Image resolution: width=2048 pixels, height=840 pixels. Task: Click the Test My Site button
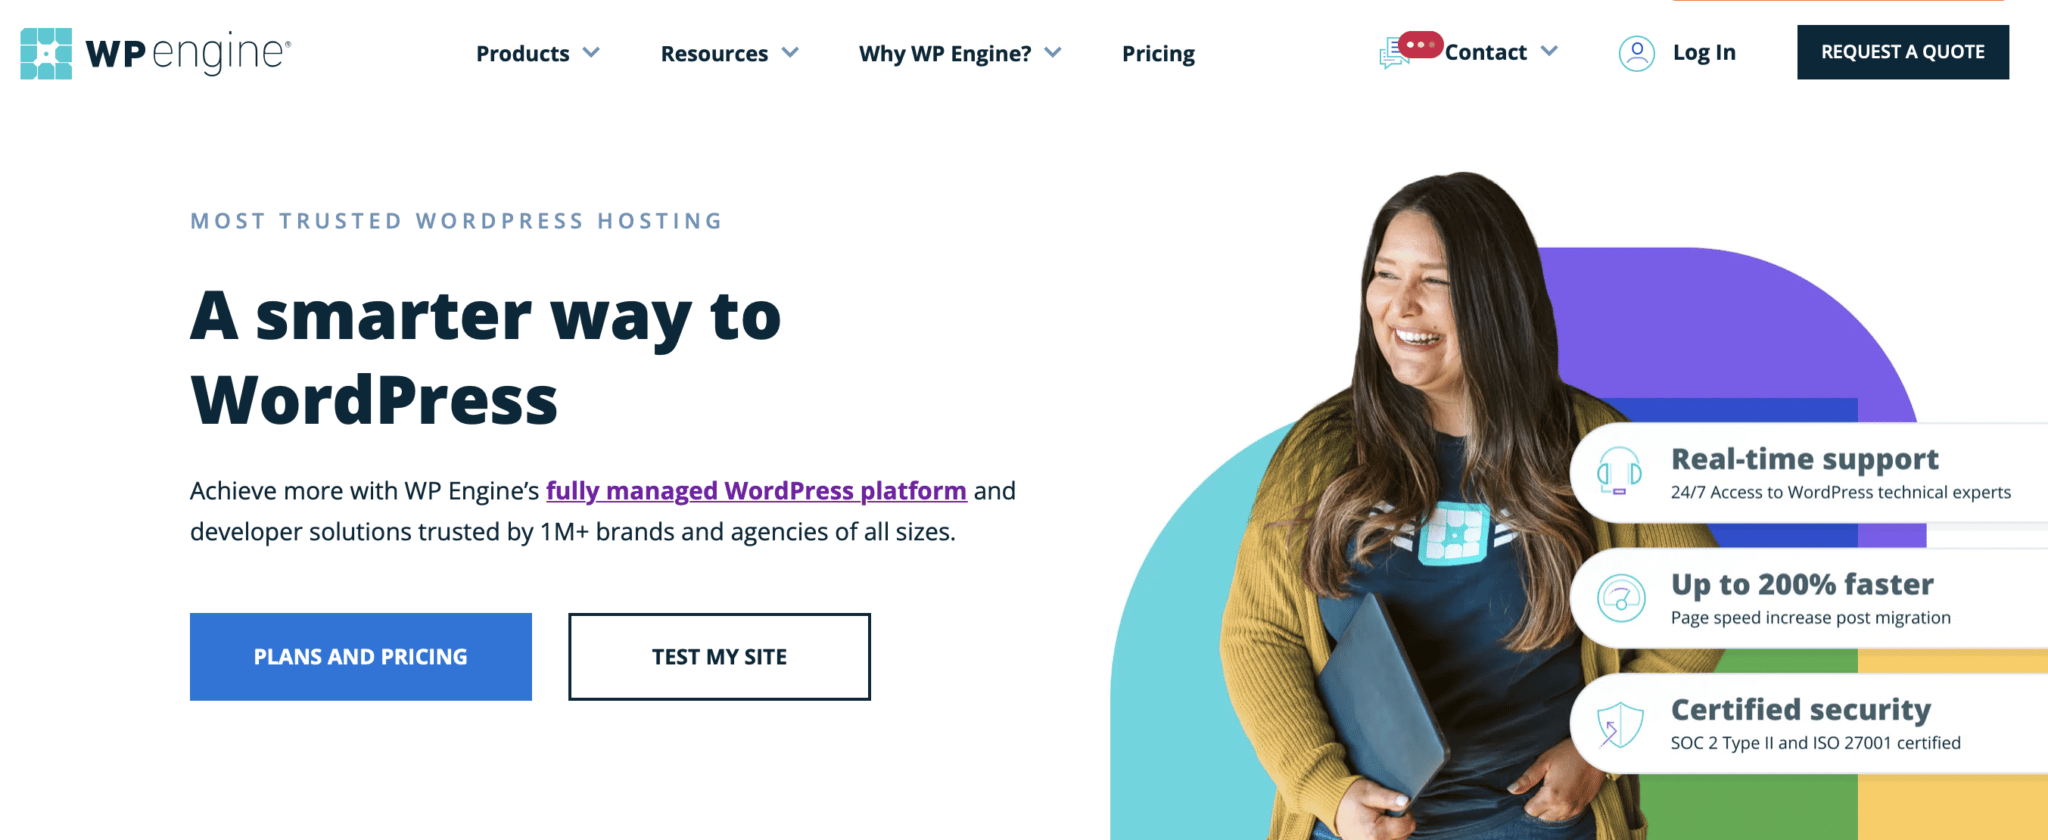(x=719, y=657)
